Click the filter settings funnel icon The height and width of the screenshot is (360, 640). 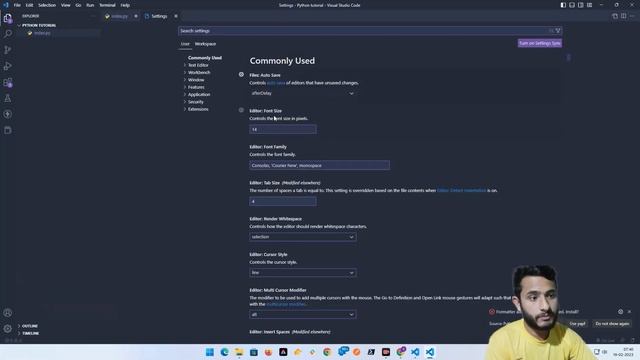coord(558,31)
